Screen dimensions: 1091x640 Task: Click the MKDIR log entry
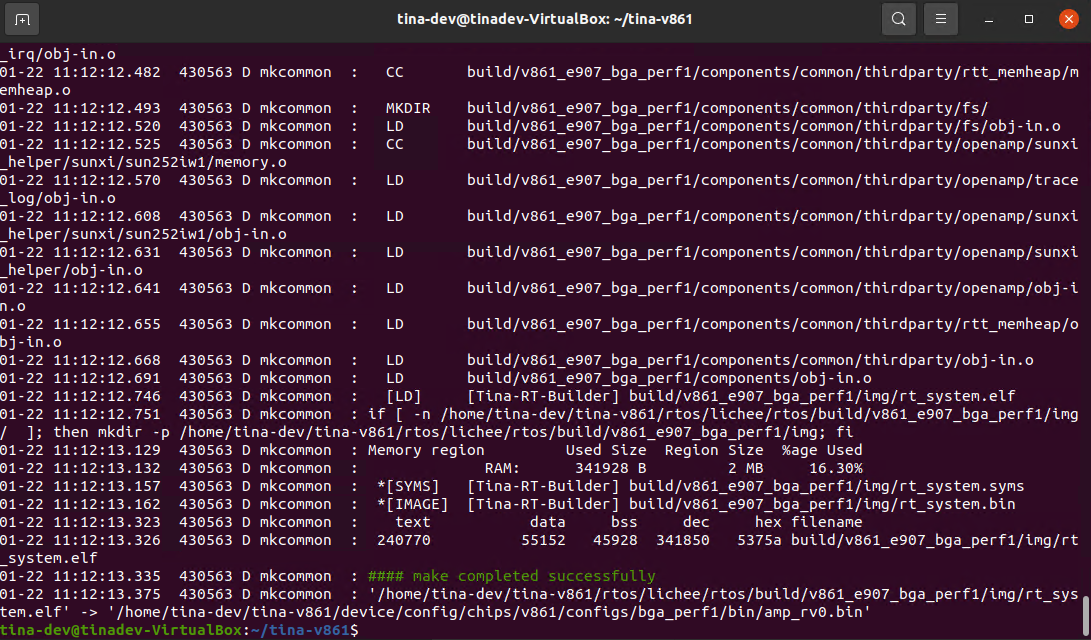coord(408,108)
